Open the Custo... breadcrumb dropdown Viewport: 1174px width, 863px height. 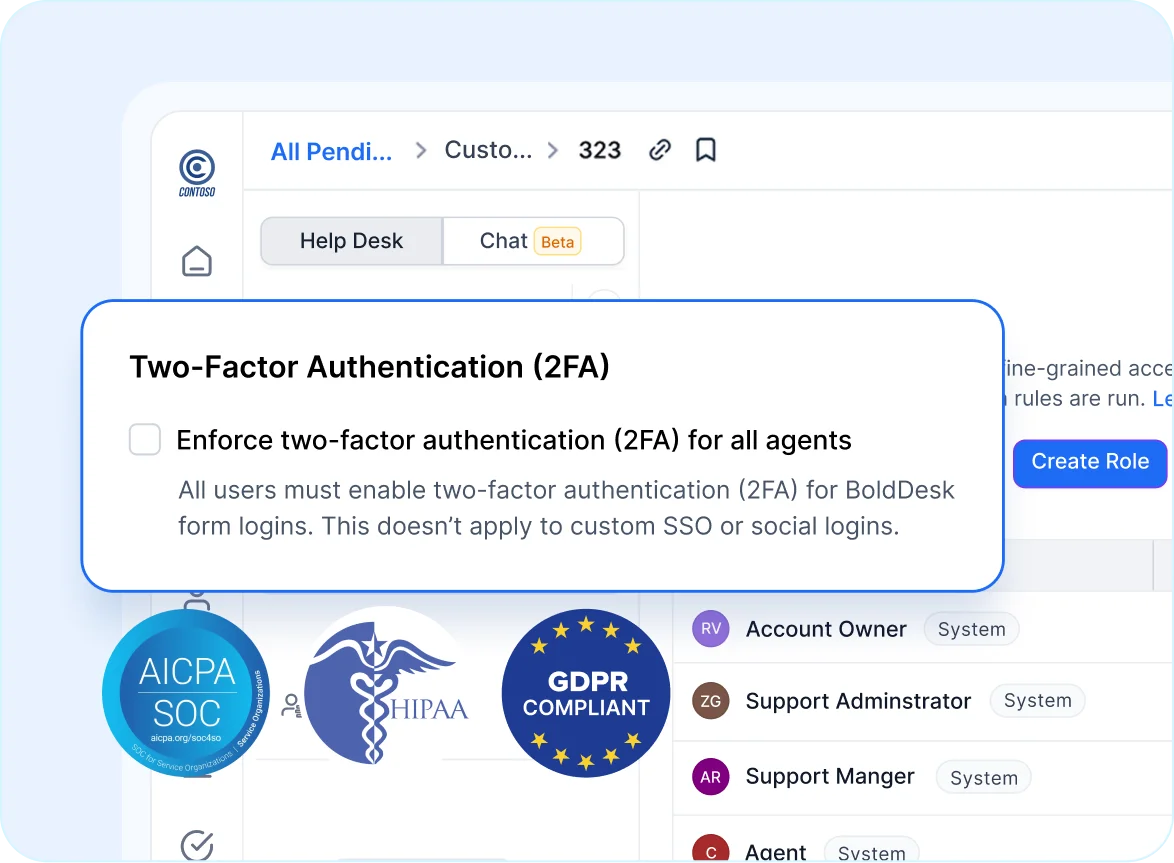click(x=488, y=149)
